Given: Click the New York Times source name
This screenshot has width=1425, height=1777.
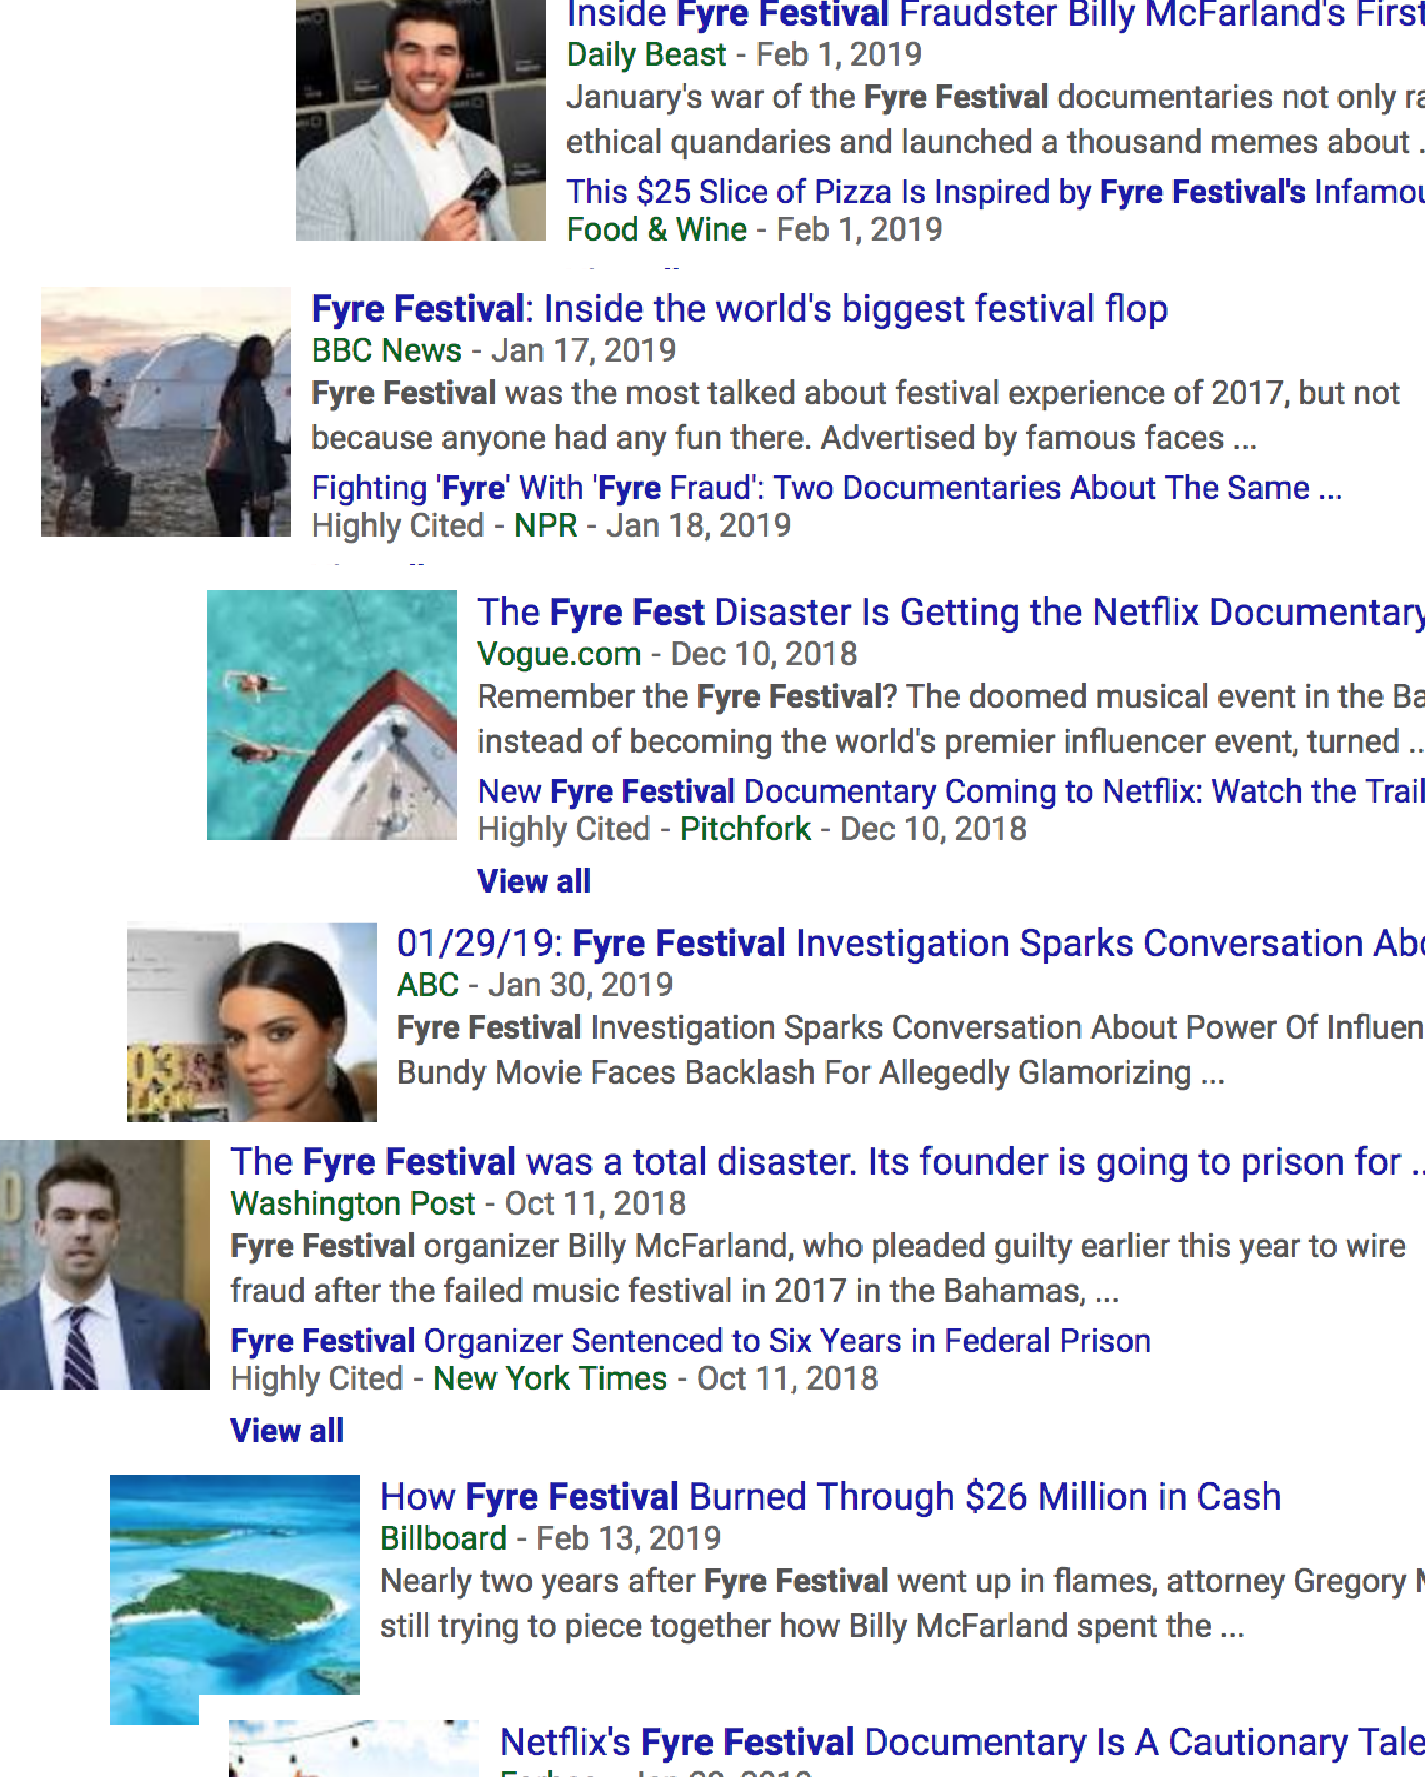Looking at the screenshot, I should pos(549,1378).
